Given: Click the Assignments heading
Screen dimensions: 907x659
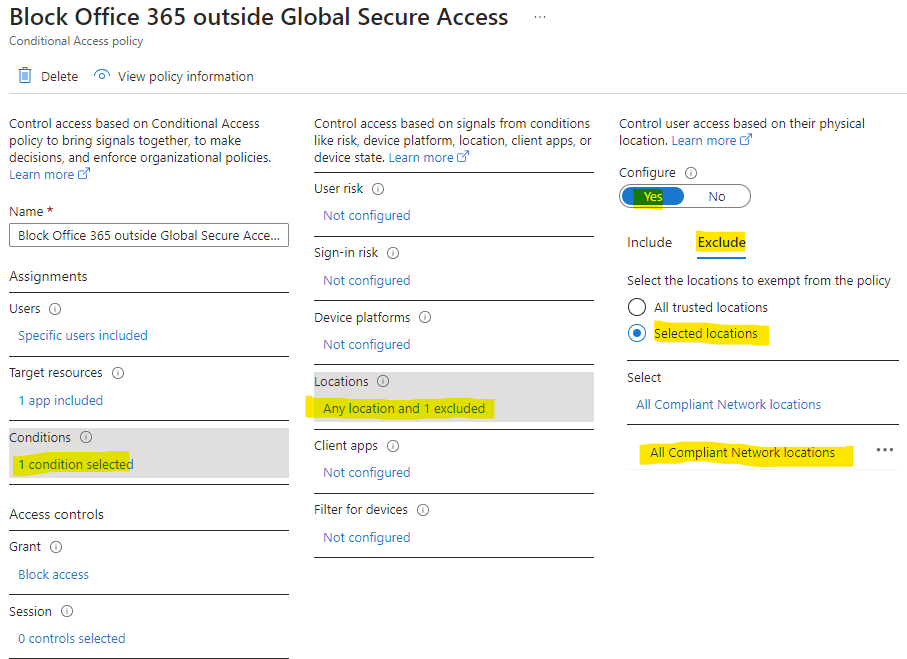Looking at the screenshot, I should (48, 277).
